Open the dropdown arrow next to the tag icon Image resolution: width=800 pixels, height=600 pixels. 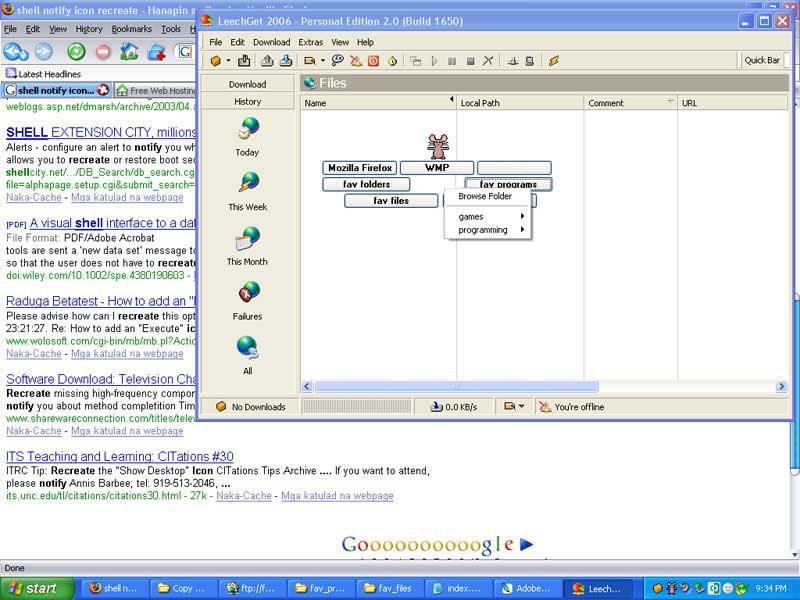click(x=322, y=61)
